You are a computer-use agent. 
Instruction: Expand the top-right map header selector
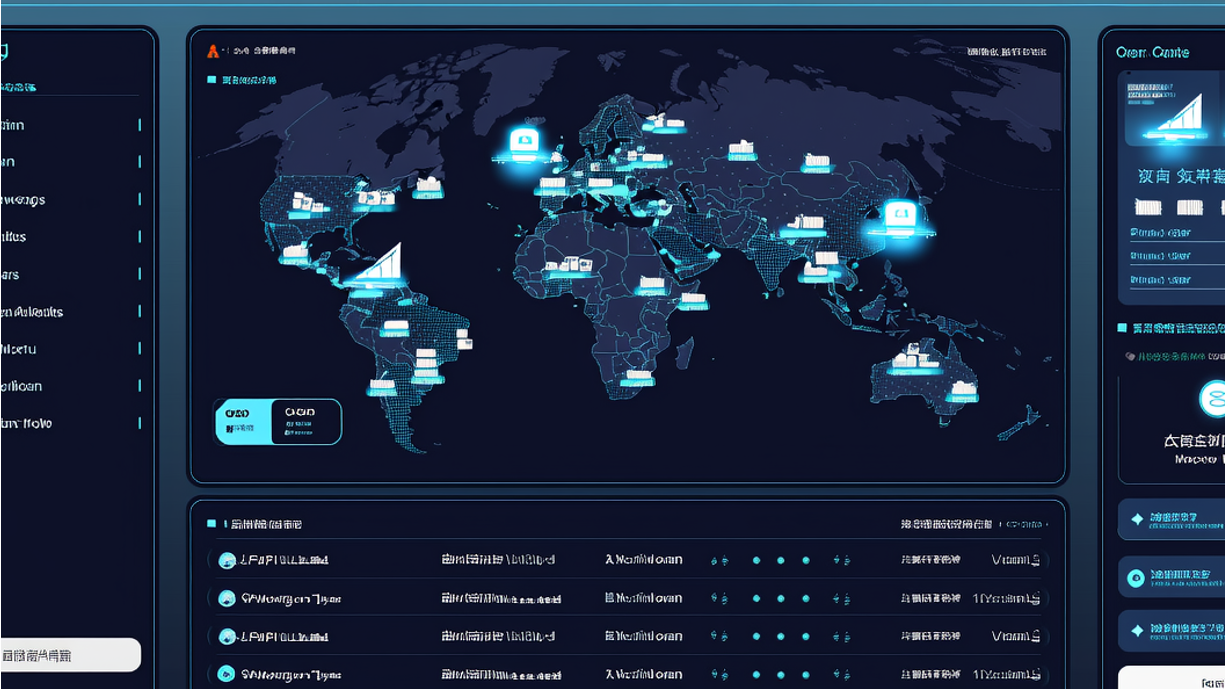[x=1007, y=50]
